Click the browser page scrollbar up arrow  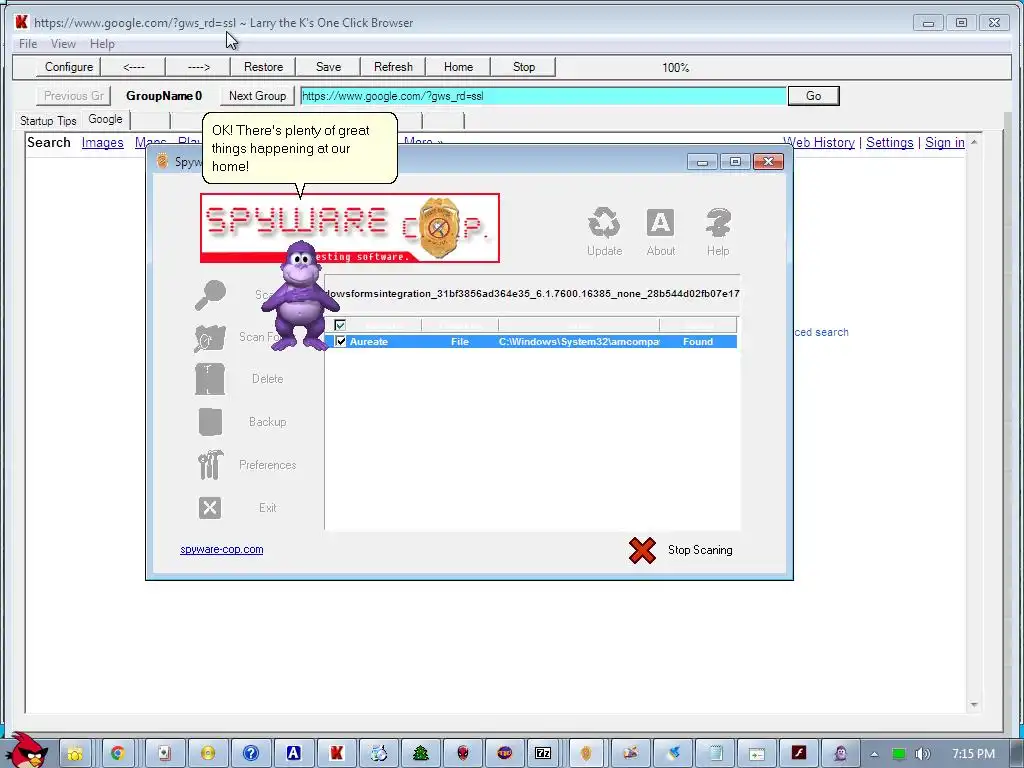point(974,142)
